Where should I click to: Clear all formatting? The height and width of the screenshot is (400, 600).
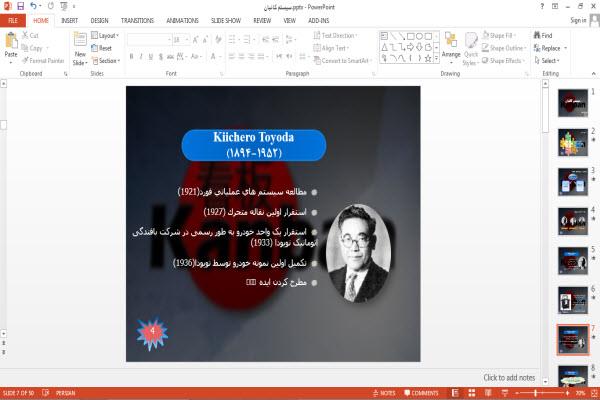tap(218, 39)
